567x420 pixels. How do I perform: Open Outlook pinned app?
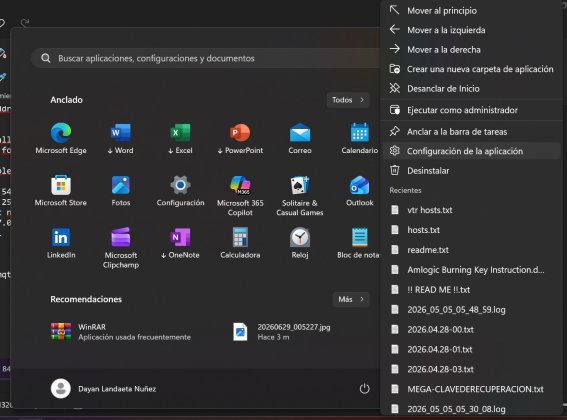[359, 191]
